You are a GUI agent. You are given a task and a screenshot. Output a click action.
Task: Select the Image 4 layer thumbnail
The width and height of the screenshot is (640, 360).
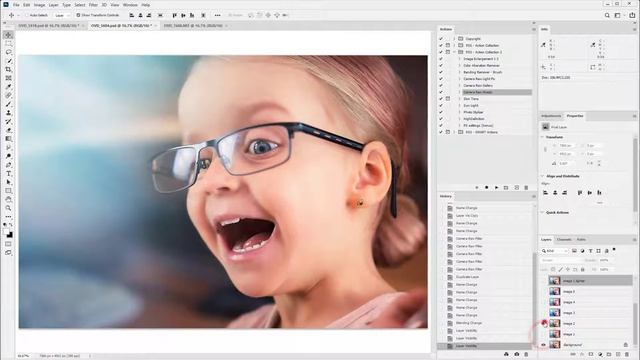[x=554, y=302]
